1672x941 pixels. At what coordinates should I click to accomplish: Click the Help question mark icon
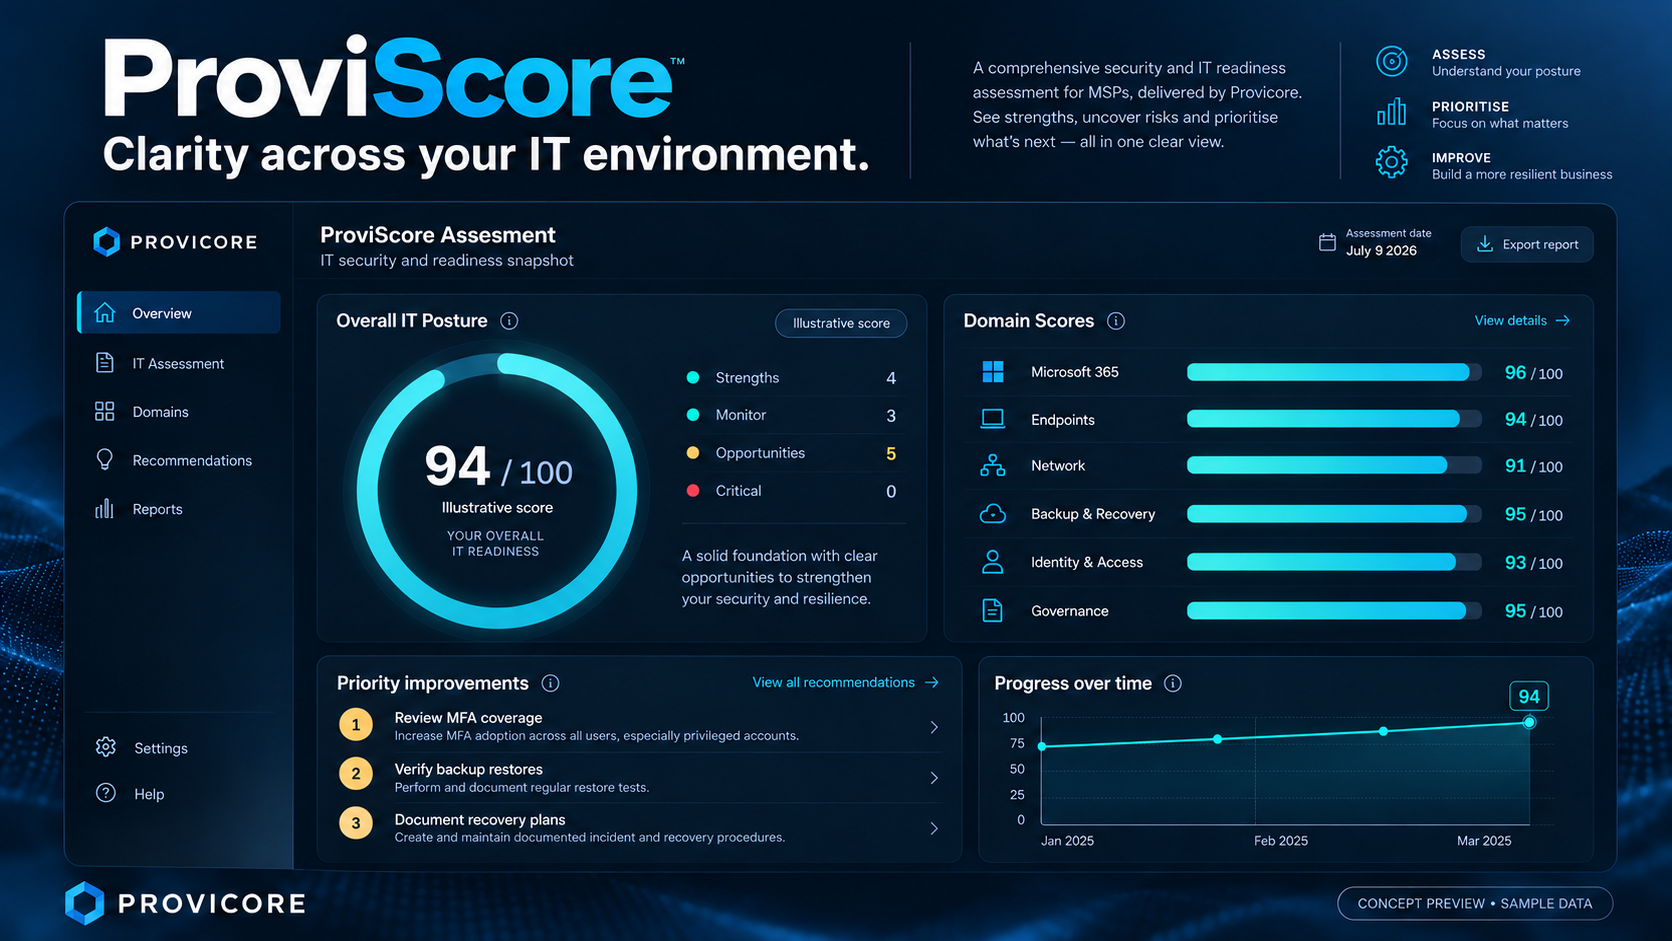click(x=106, y=793)
